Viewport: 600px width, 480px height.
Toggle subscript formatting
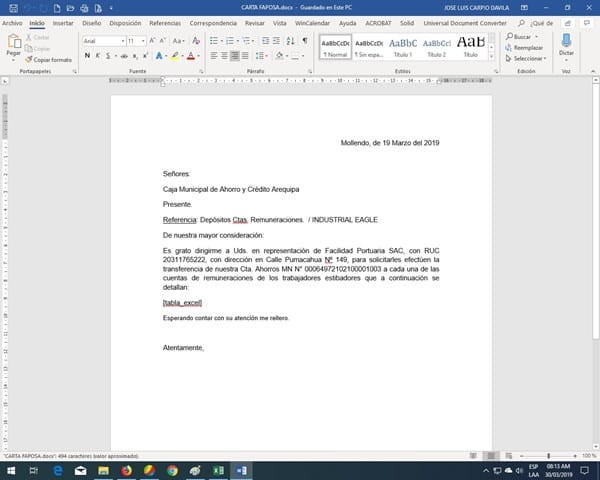[135, 56]
